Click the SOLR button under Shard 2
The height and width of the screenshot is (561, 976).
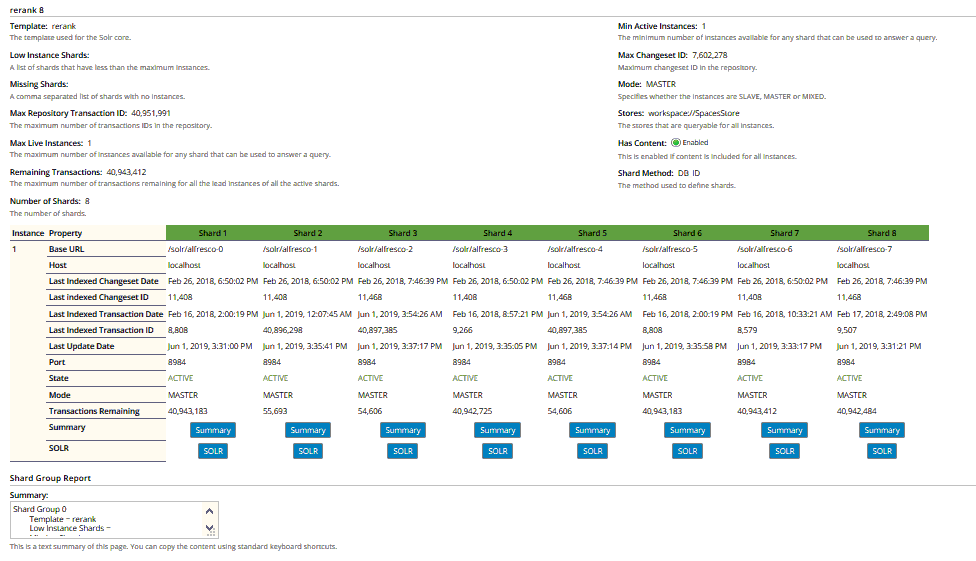[x=307, y=451]
